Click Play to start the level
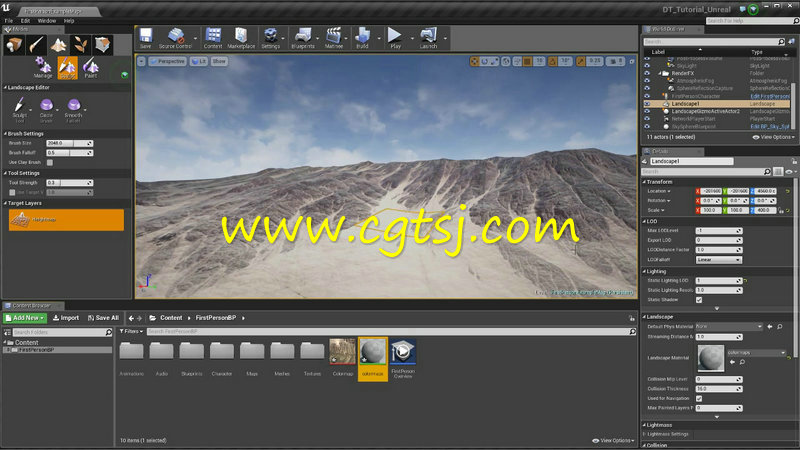Image resolution: width=800 pixels, height=450 pixels. (395, 38)
